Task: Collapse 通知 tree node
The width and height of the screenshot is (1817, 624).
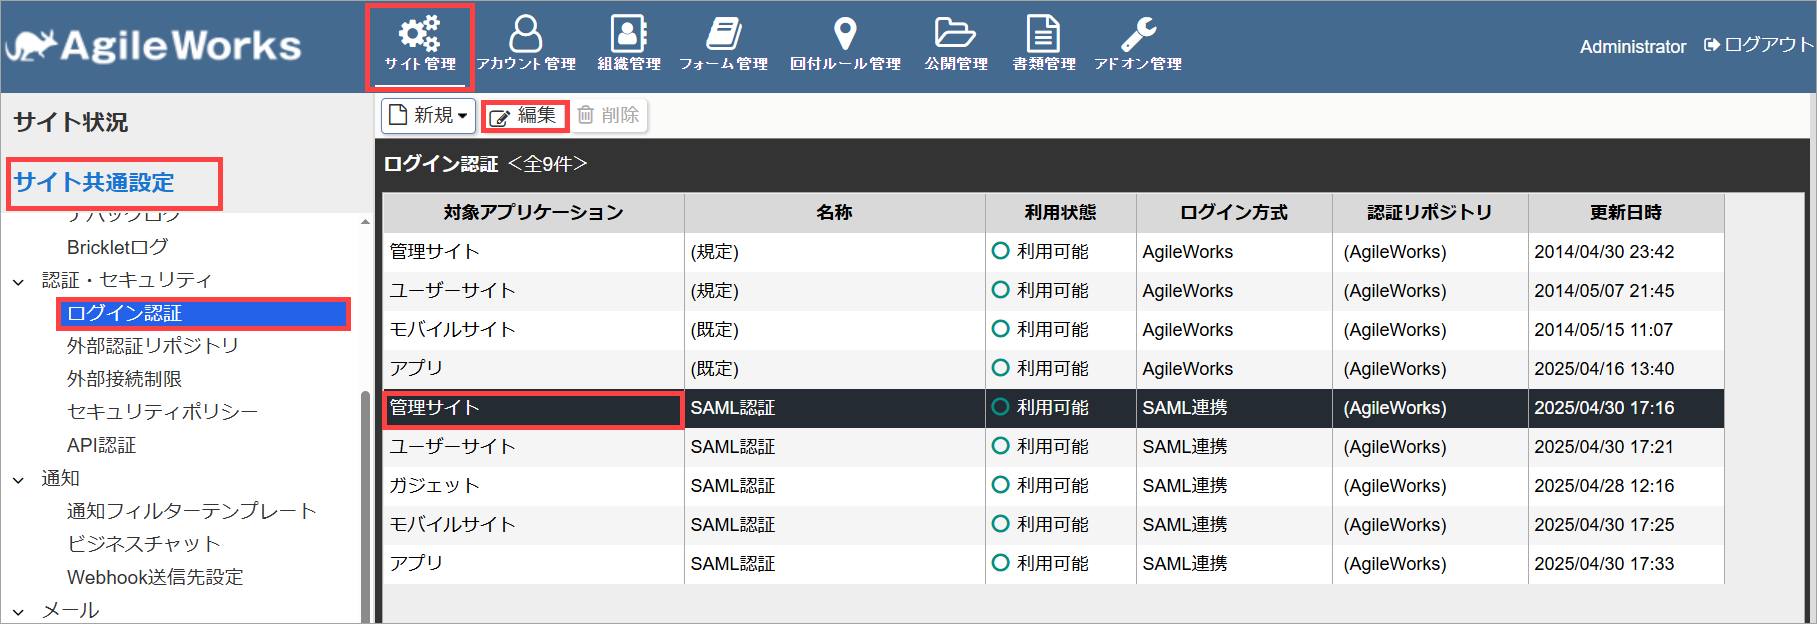Action: click(x=18, y=480)
